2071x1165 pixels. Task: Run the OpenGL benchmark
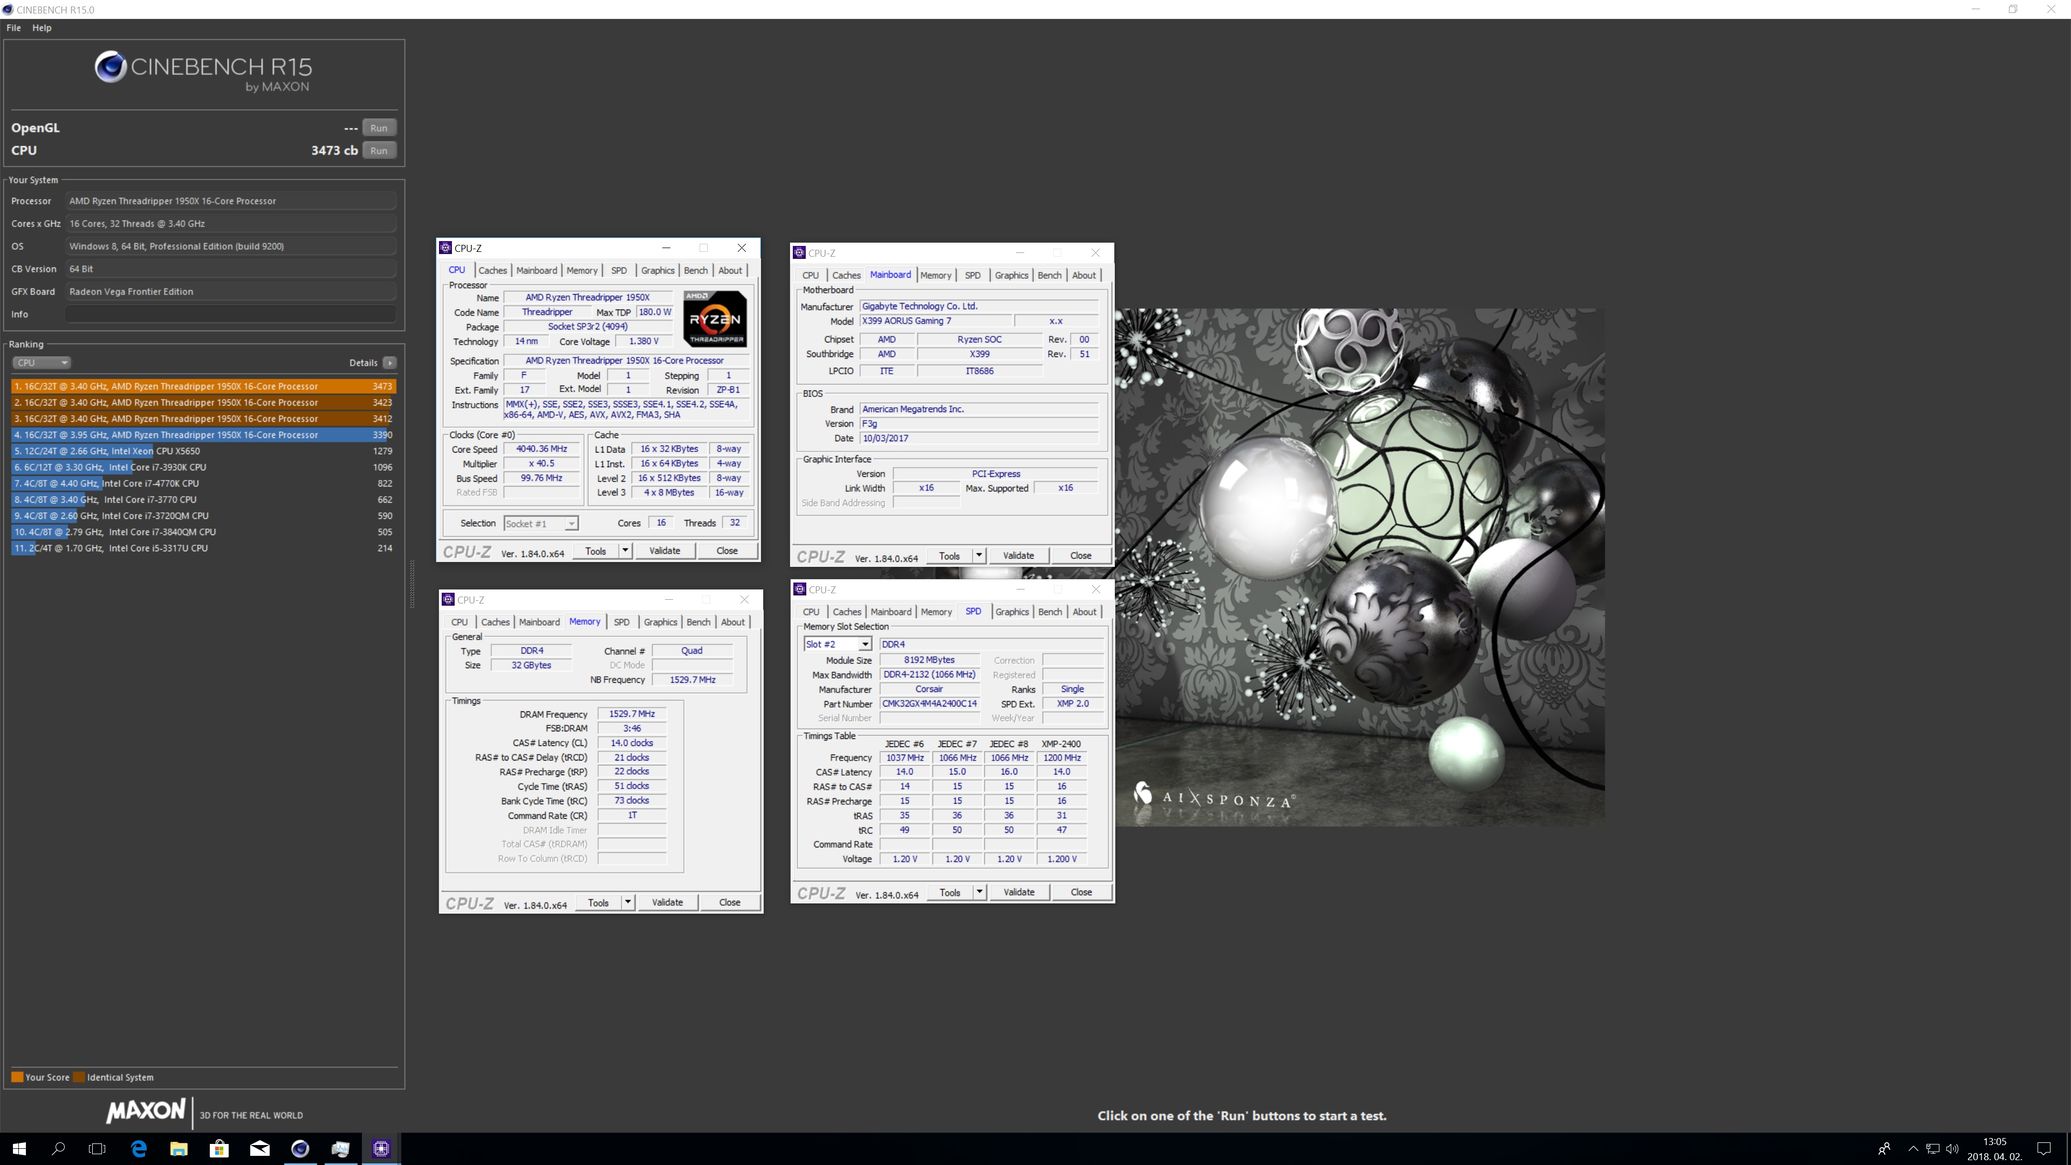click(379, 128)
